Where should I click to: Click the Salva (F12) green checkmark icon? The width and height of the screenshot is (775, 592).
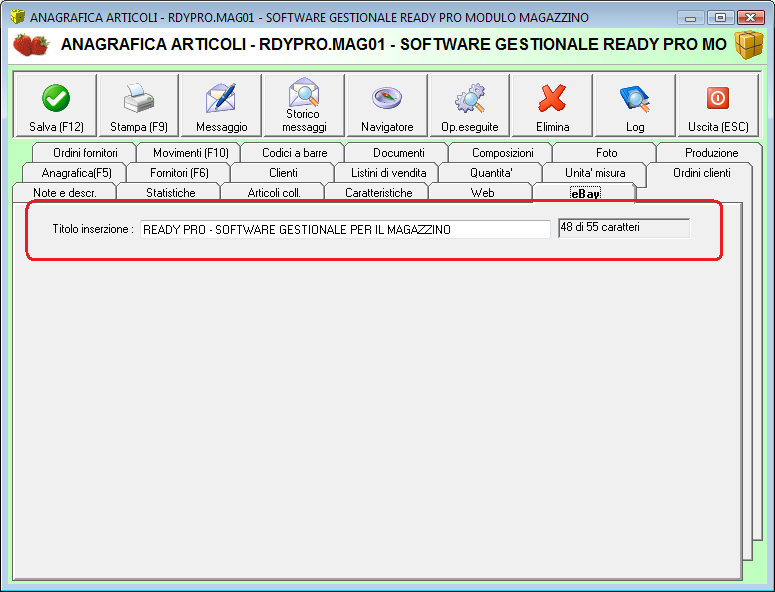tap(56, 98)
